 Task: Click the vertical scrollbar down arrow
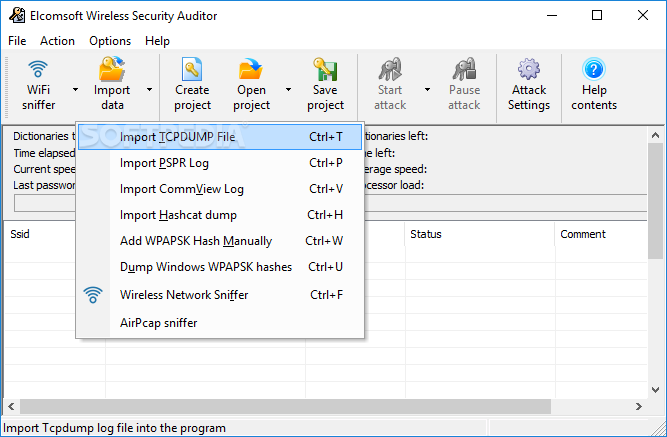pos(656,389)
